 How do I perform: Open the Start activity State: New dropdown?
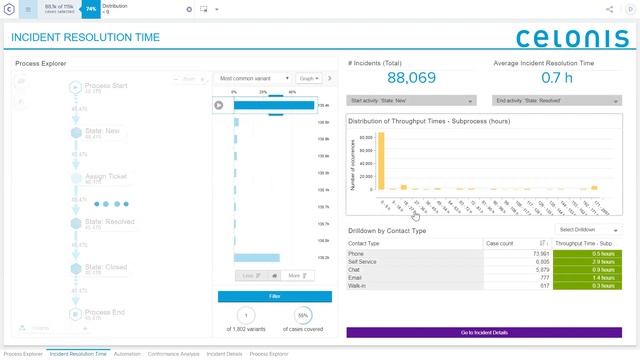(x=411, y=100)
